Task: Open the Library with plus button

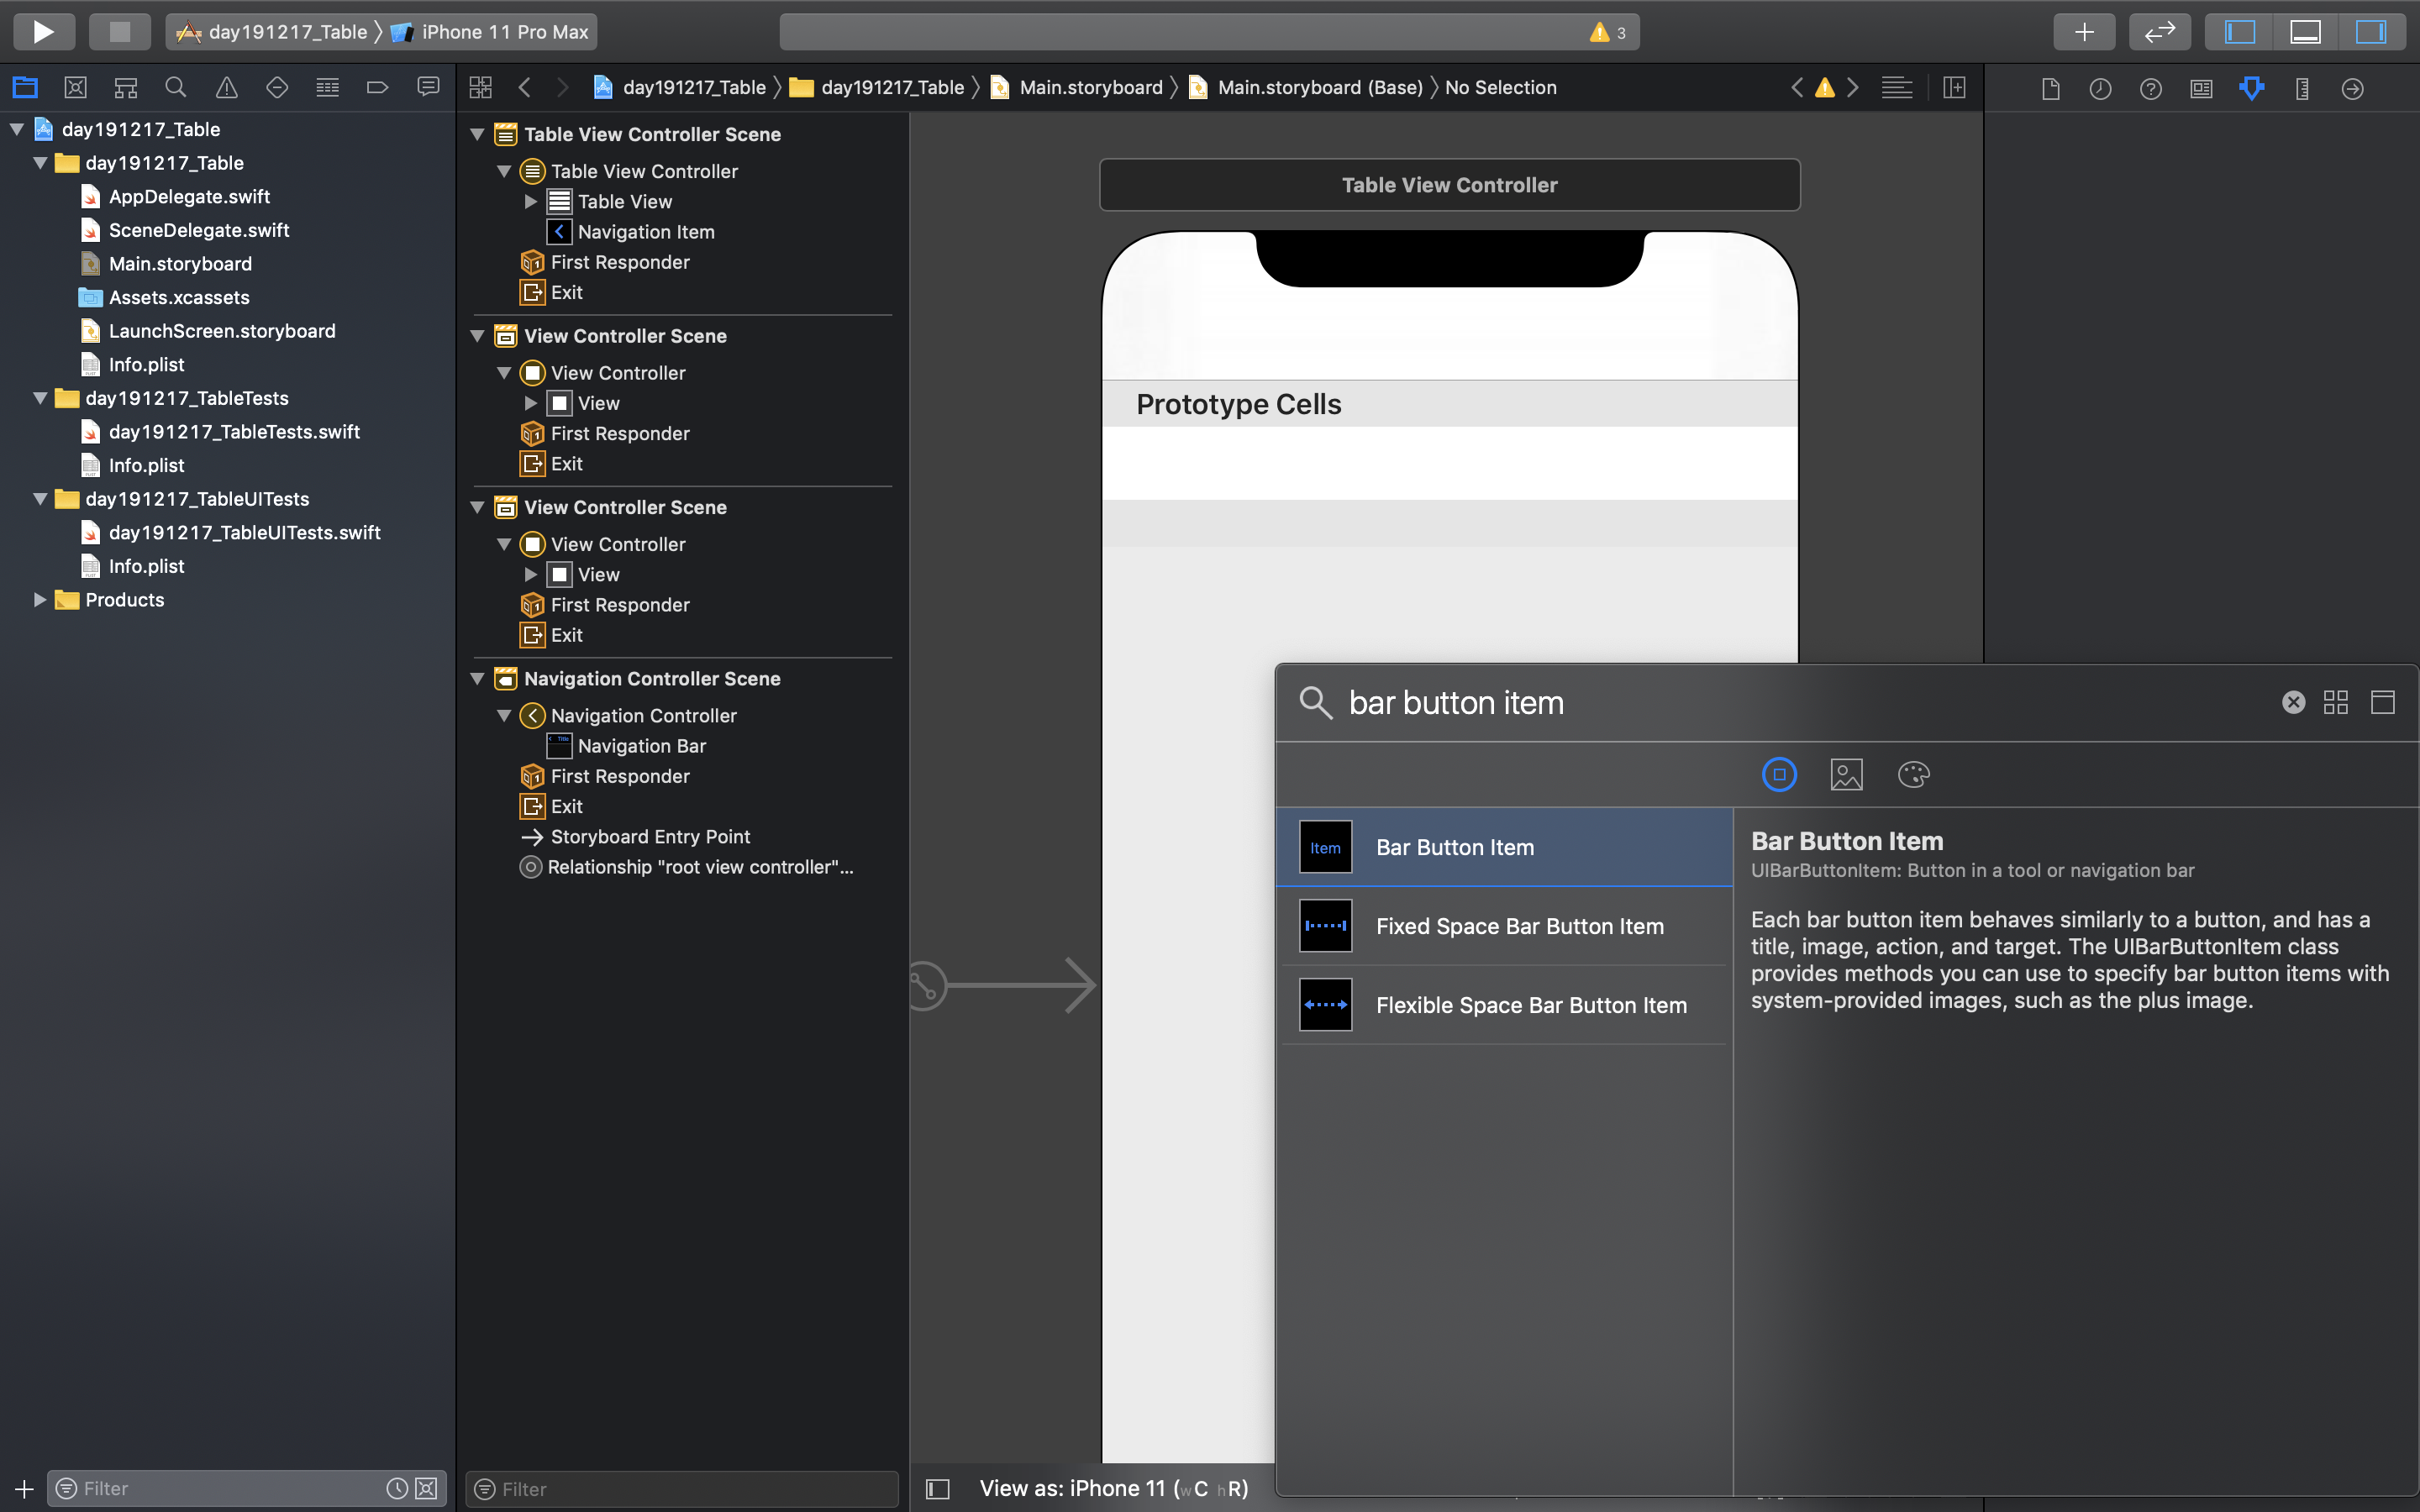Action: tap(2084, 32)
